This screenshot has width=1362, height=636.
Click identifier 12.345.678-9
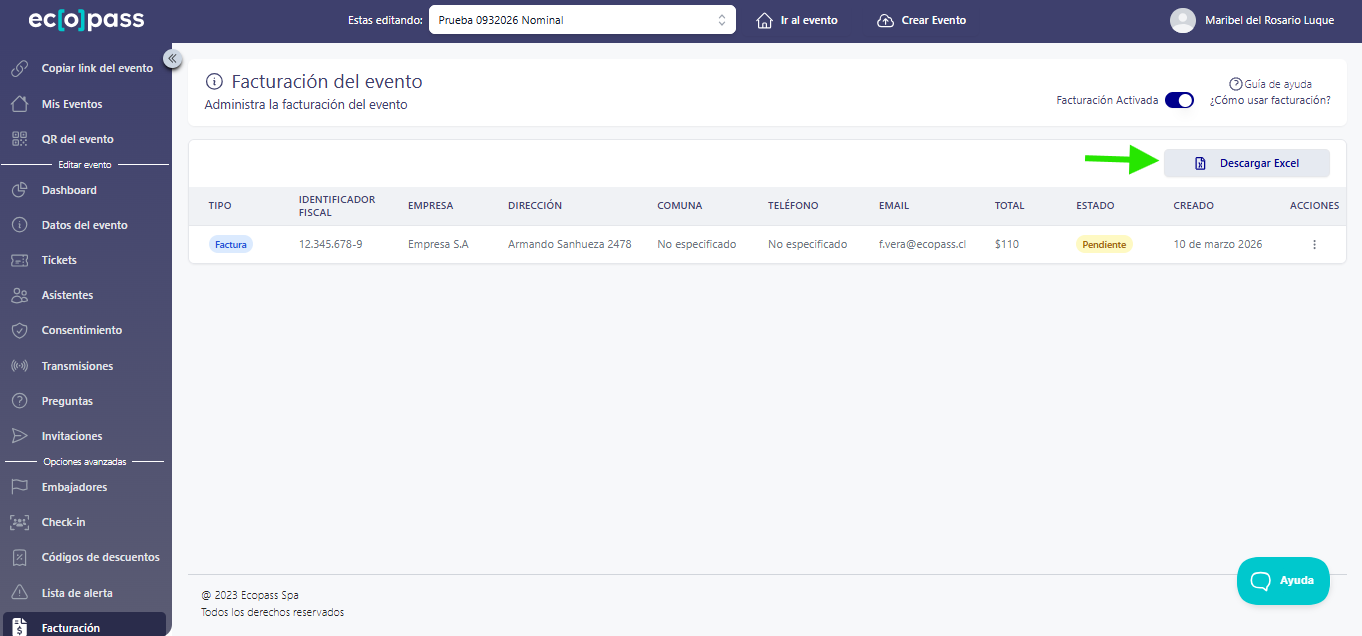click(x=331, y=244)
